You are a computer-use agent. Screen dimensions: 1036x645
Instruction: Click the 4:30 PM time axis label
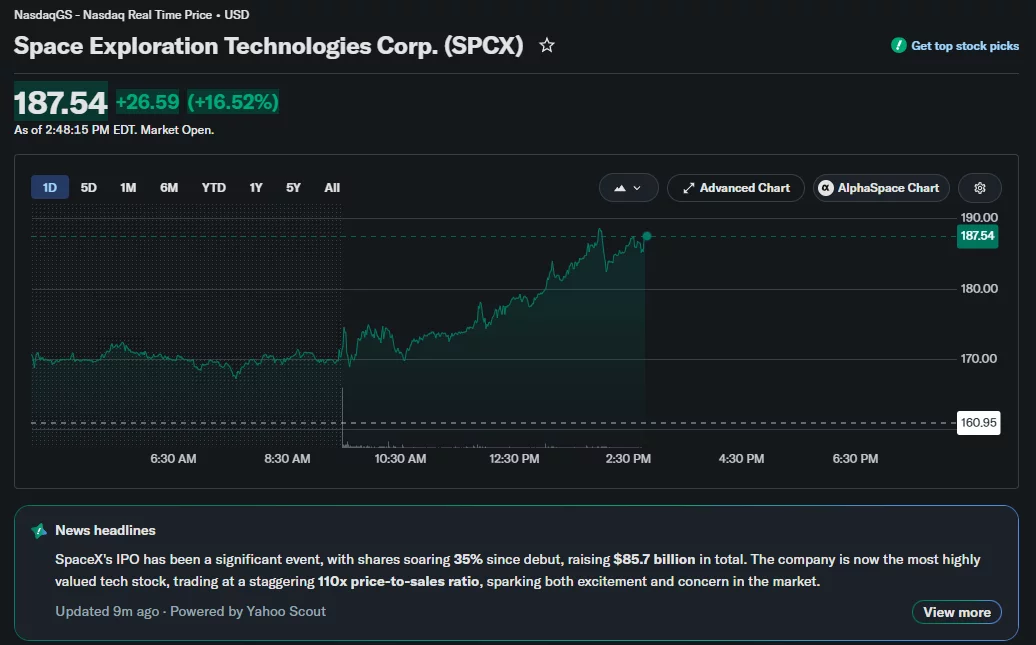pos(741,459)
